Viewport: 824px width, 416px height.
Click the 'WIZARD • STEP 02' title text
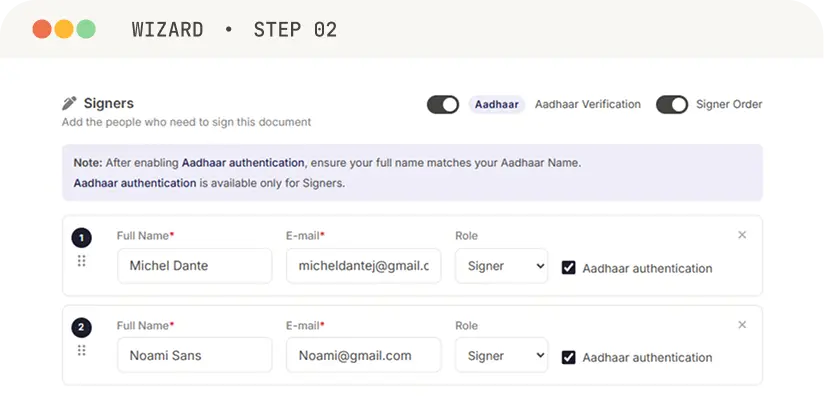pos(234,29)
